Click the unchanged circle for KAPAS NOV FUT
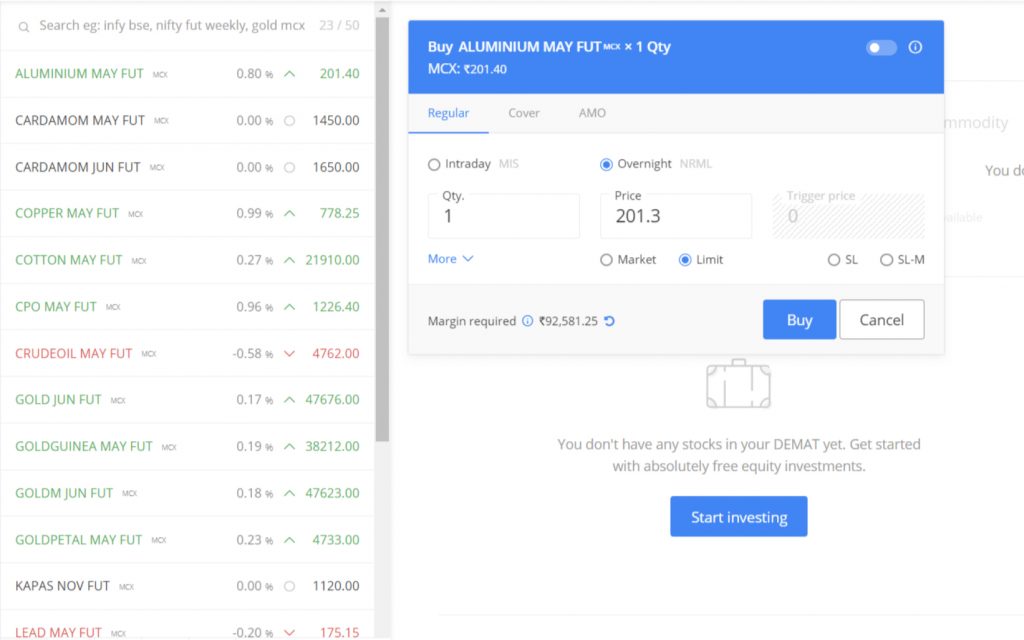Image resolution: width=1024 pixels, height=640 pixels. (x=289, y=586)
